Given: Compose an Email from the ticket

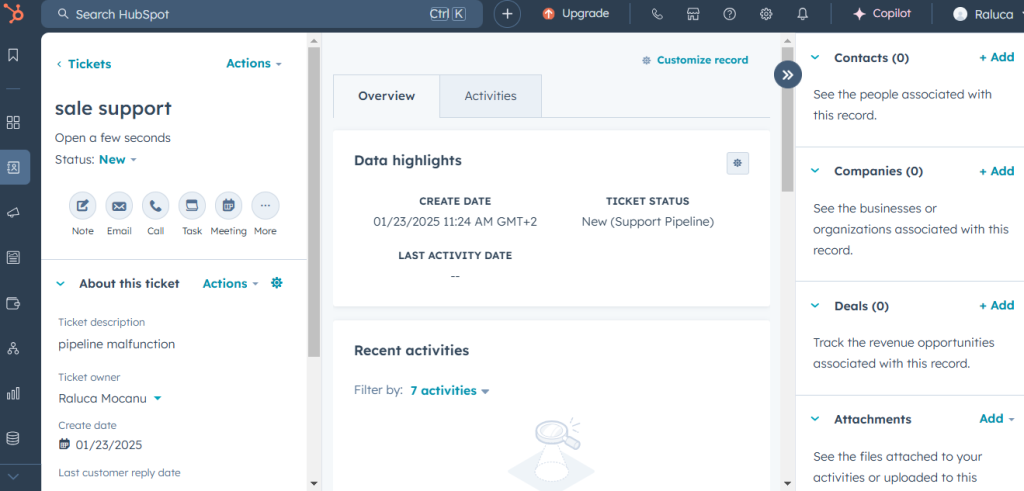Looking at the screenshot, I should [x=119, y=206].
